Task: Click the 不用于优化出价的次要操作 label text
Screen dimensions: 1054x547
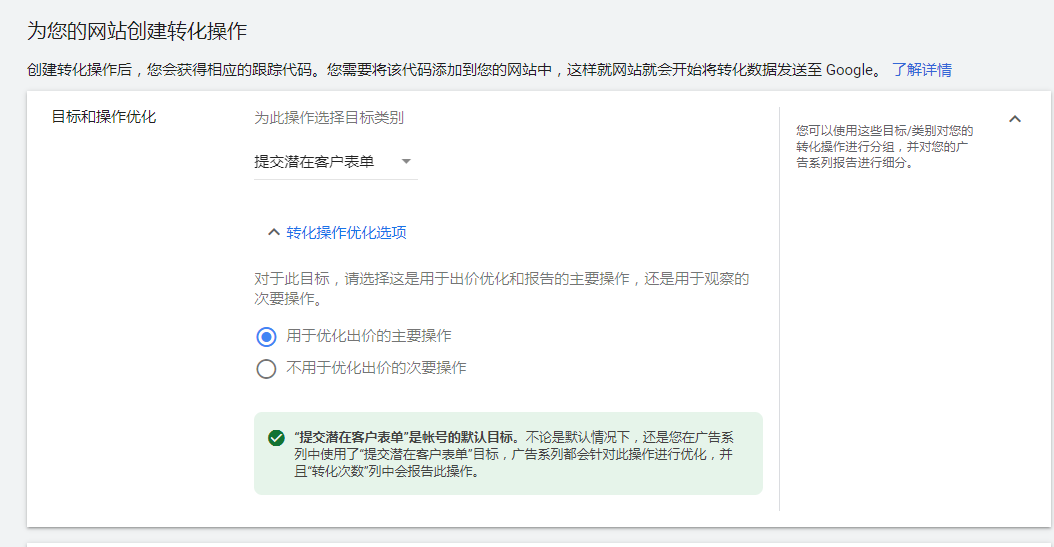Action: [376, 368]
